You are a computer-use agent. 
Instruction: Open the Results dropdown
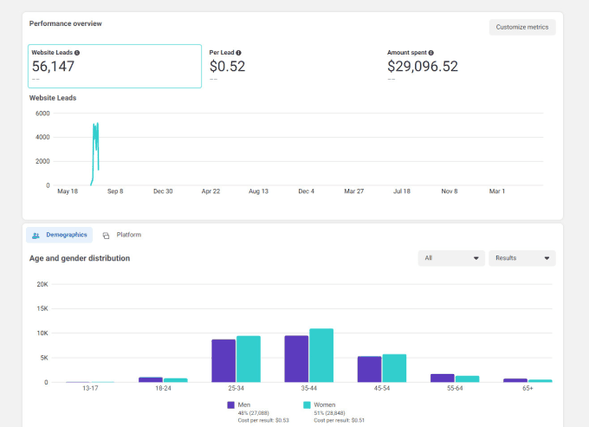[x=522, y=258]
